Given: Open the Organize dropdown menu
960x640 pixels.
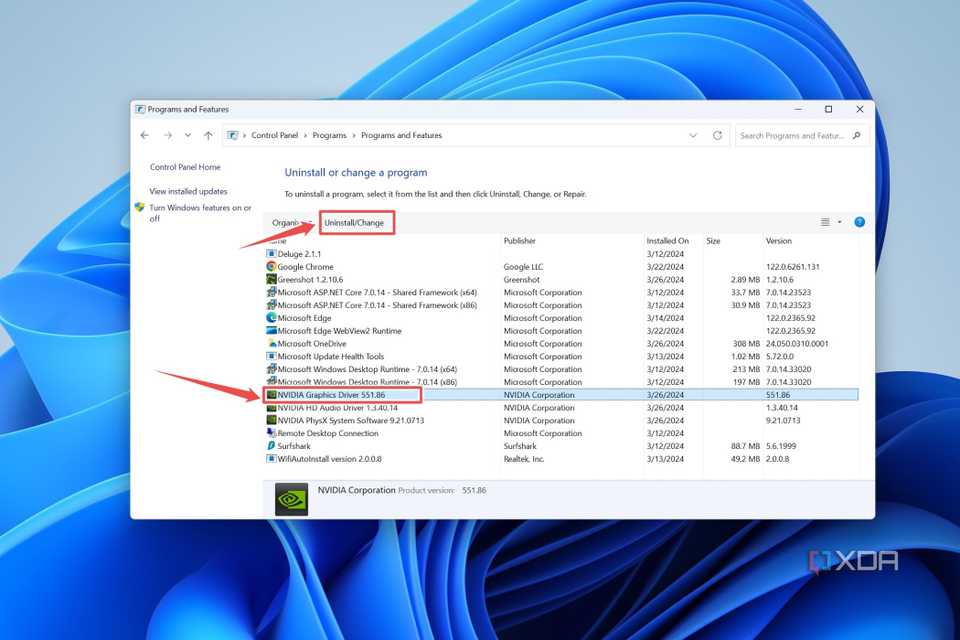Looking at the screenshot, I should click(x=287, y=222).
